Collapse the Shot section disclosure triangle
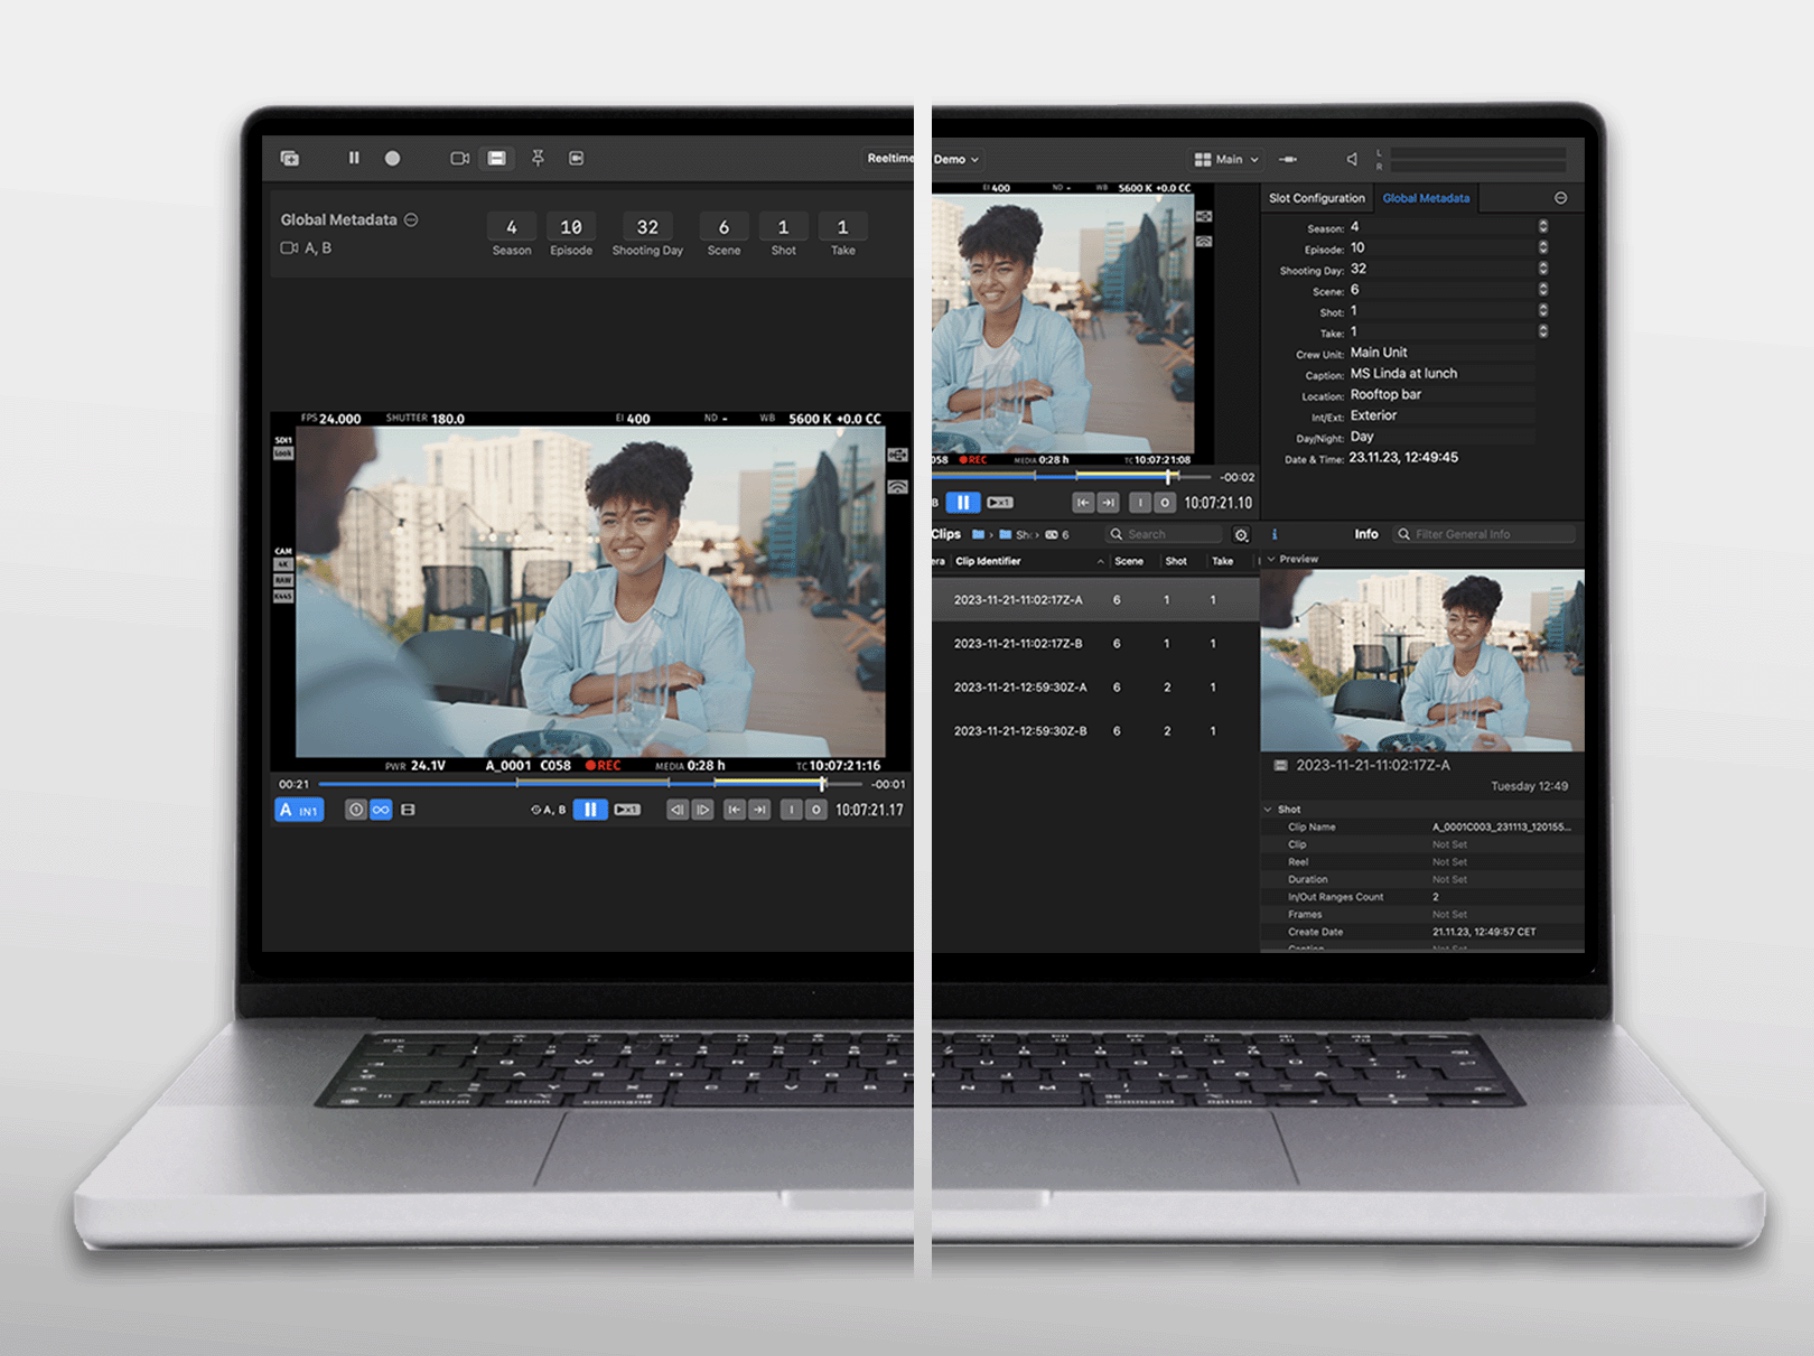 (1268, 809)
